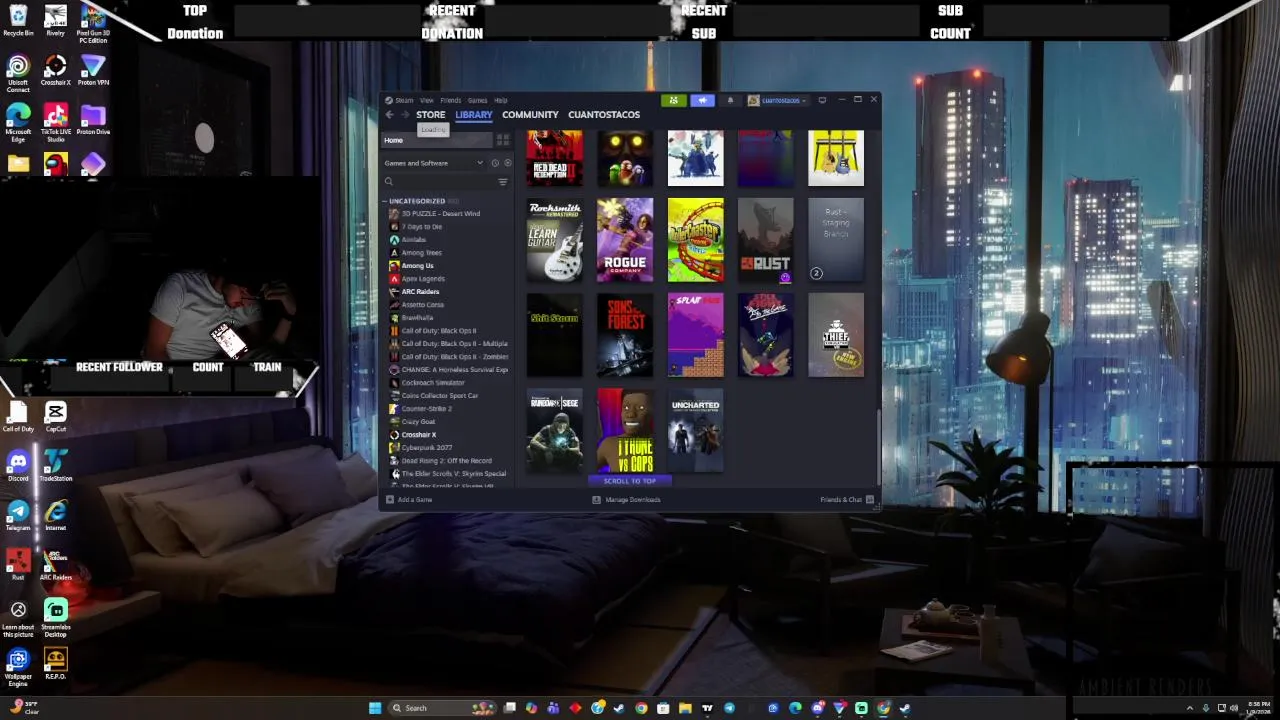Click the SCROLL TO TOP button

tap(629, 481)
